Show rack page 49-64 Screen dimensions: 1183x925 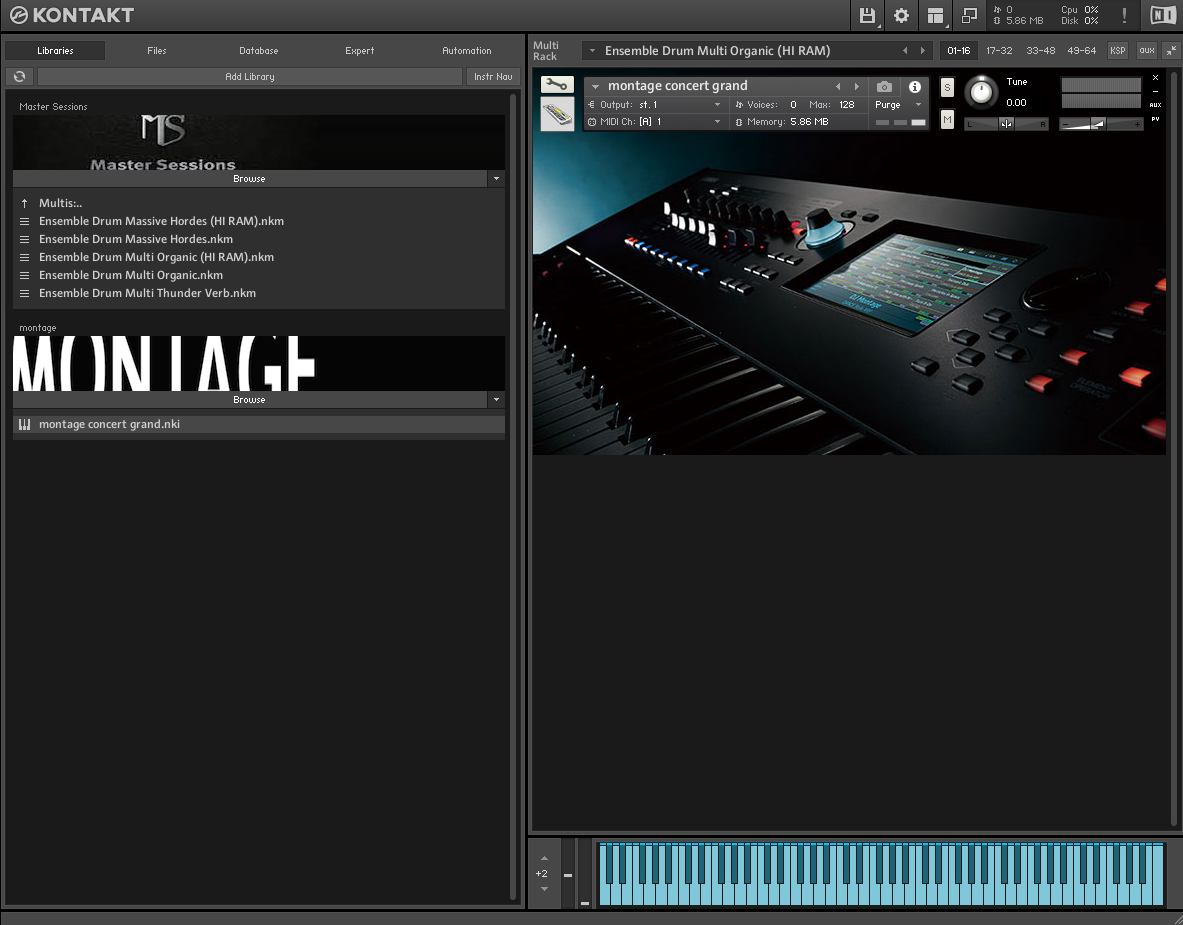tap(1081, 51)
